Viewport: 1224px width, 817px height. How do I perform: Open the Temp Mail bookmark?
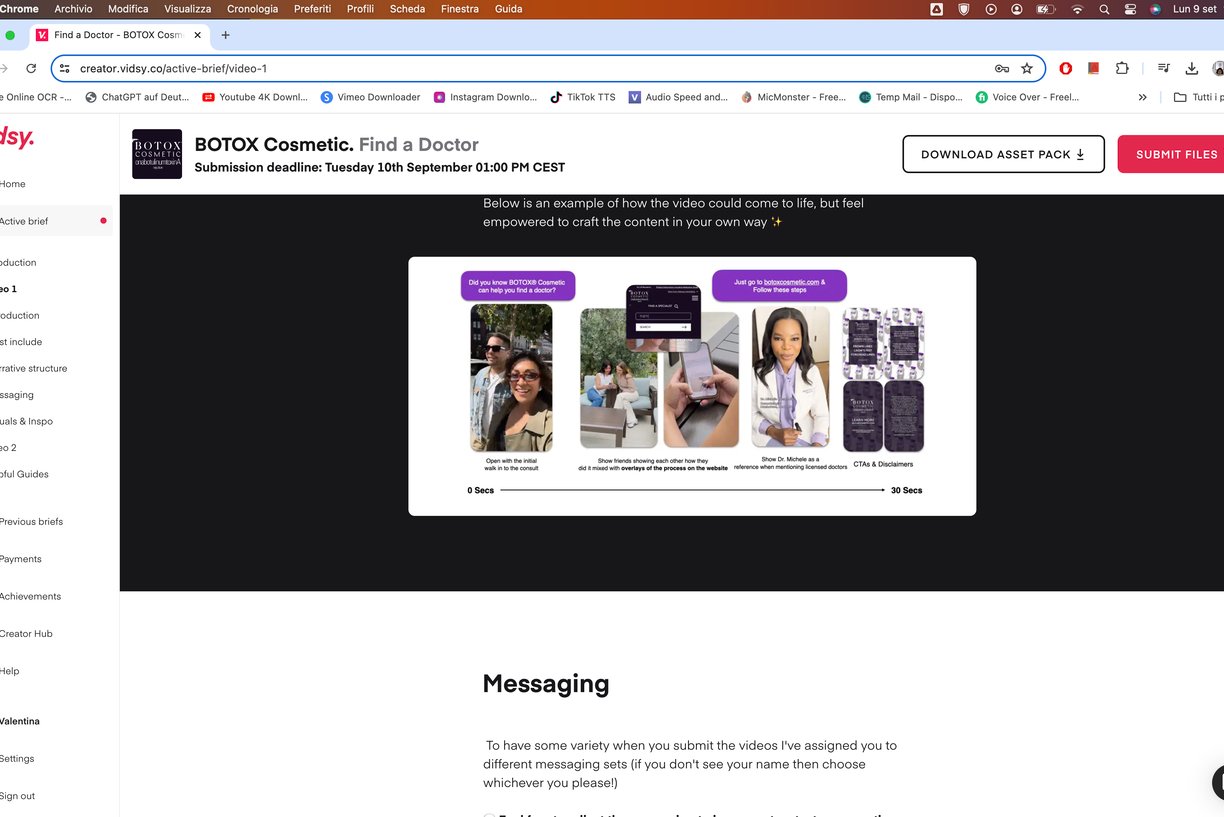(x=911, y=97)
